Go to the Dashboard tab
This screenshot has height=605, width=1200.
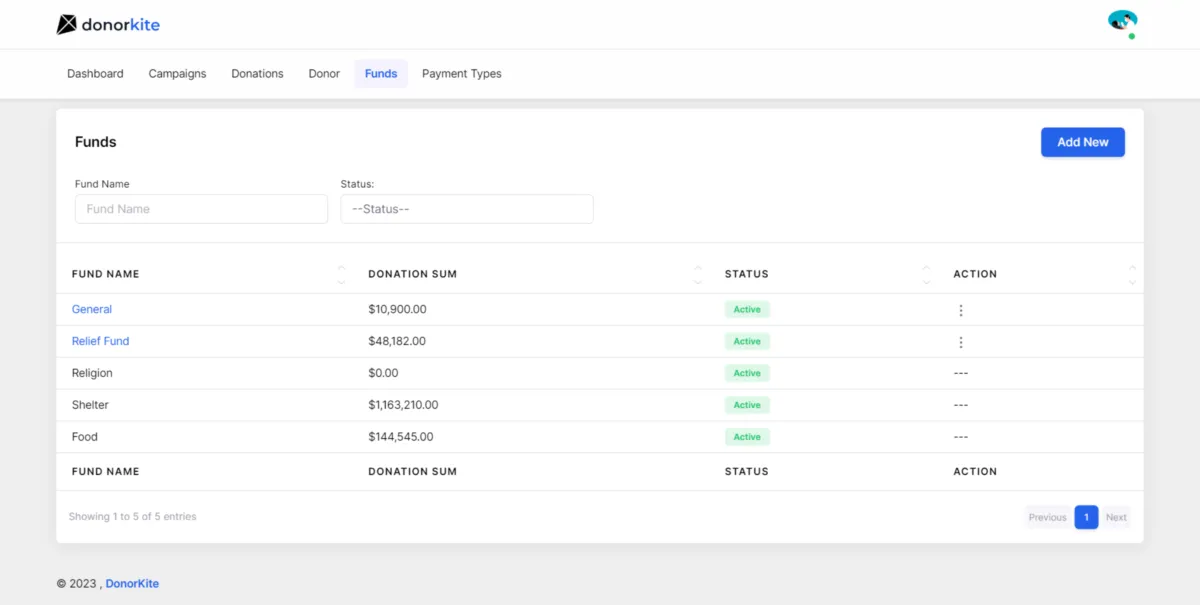coord(95,74)
